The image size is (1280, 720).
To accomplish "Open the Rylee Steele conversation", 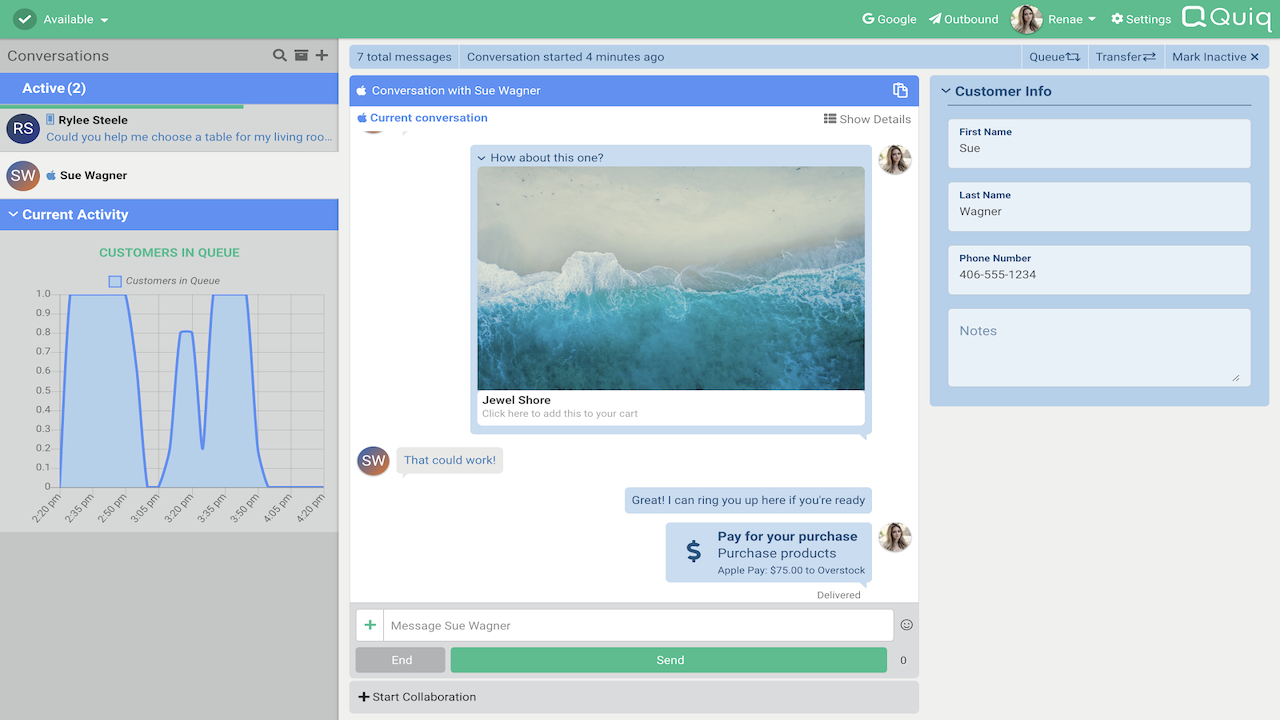I will point(169,128).
